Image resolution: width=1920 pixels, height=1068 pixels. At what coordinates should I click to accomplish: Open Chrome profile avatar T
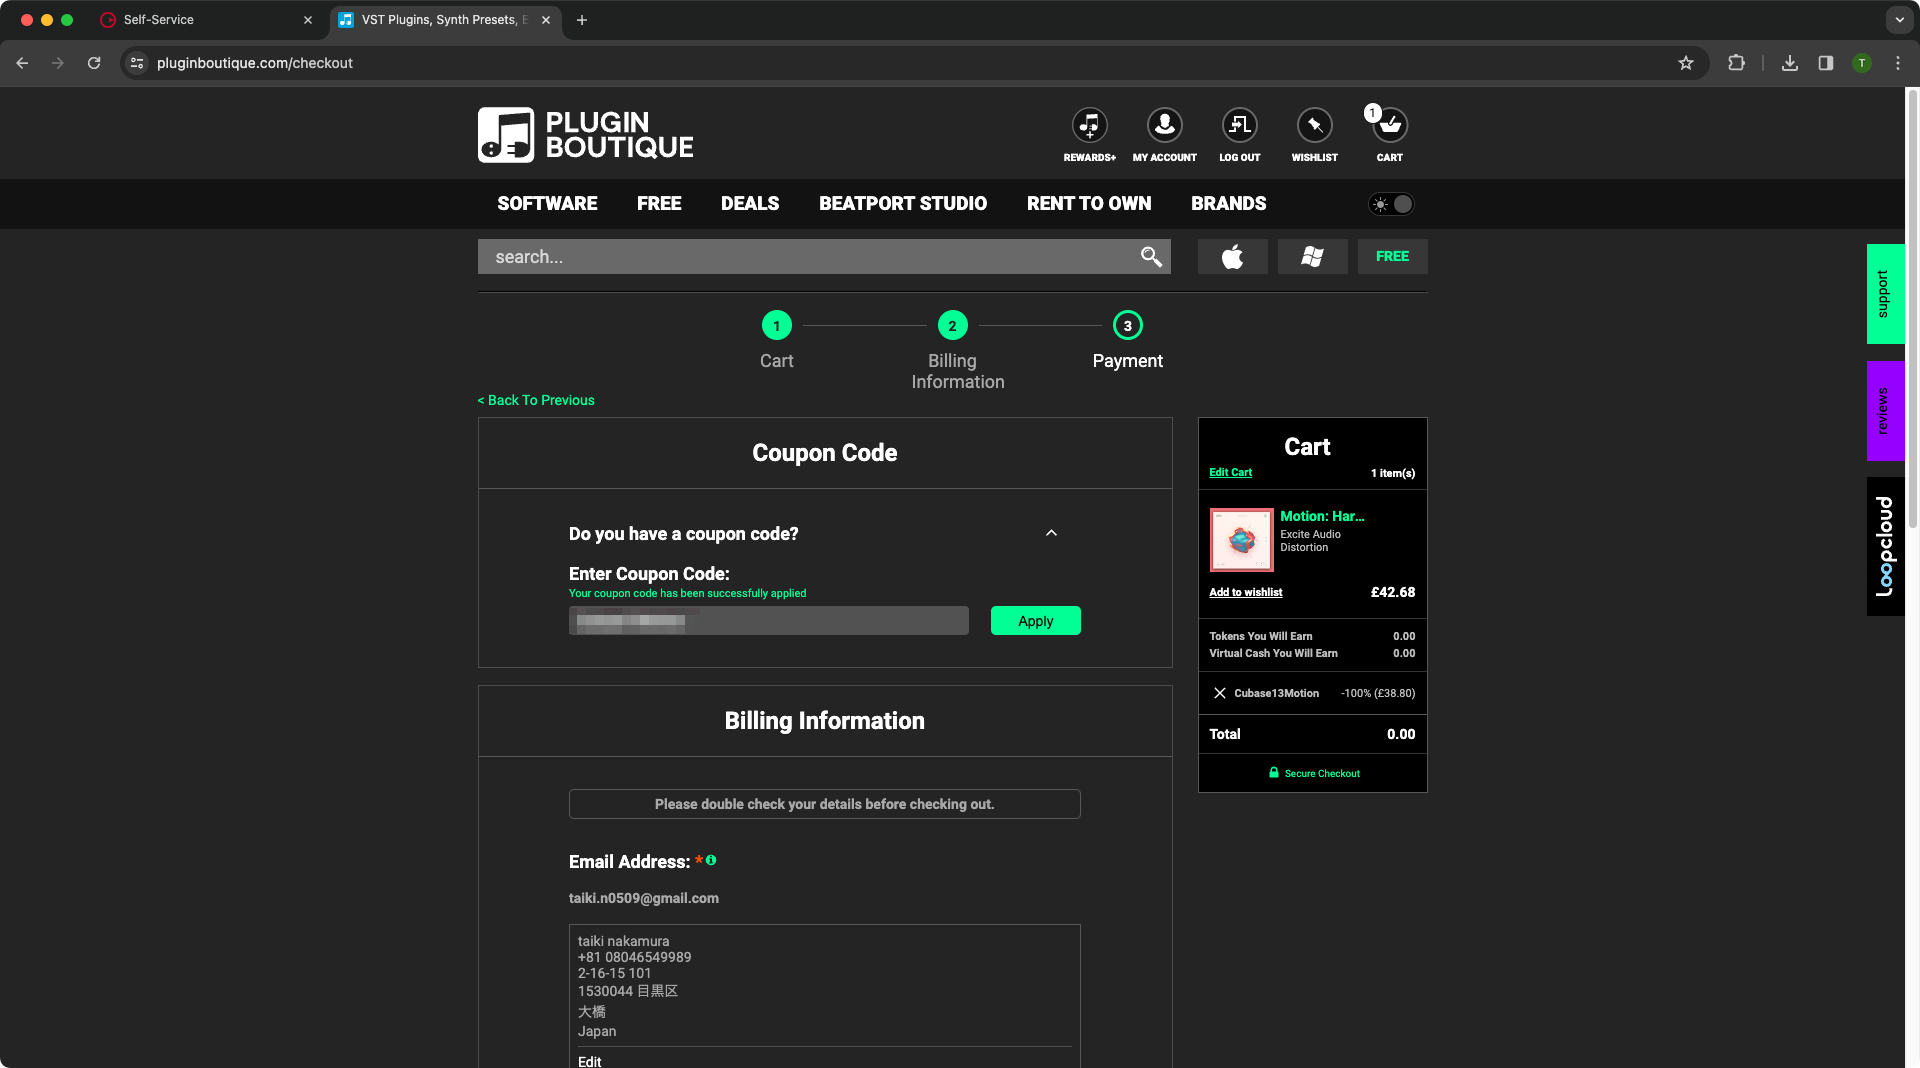(1862, 63)
